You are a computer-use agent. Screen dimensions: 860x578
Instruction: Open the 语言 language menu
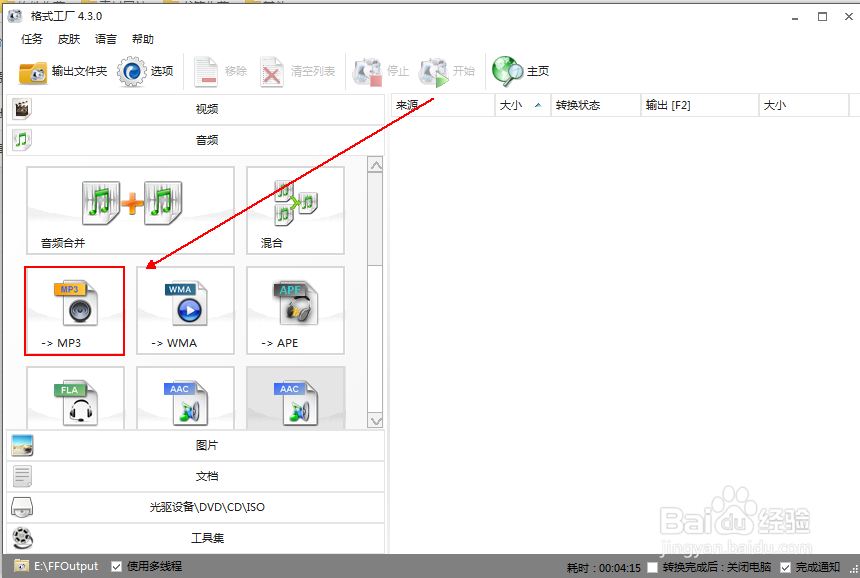coord(105,39)
